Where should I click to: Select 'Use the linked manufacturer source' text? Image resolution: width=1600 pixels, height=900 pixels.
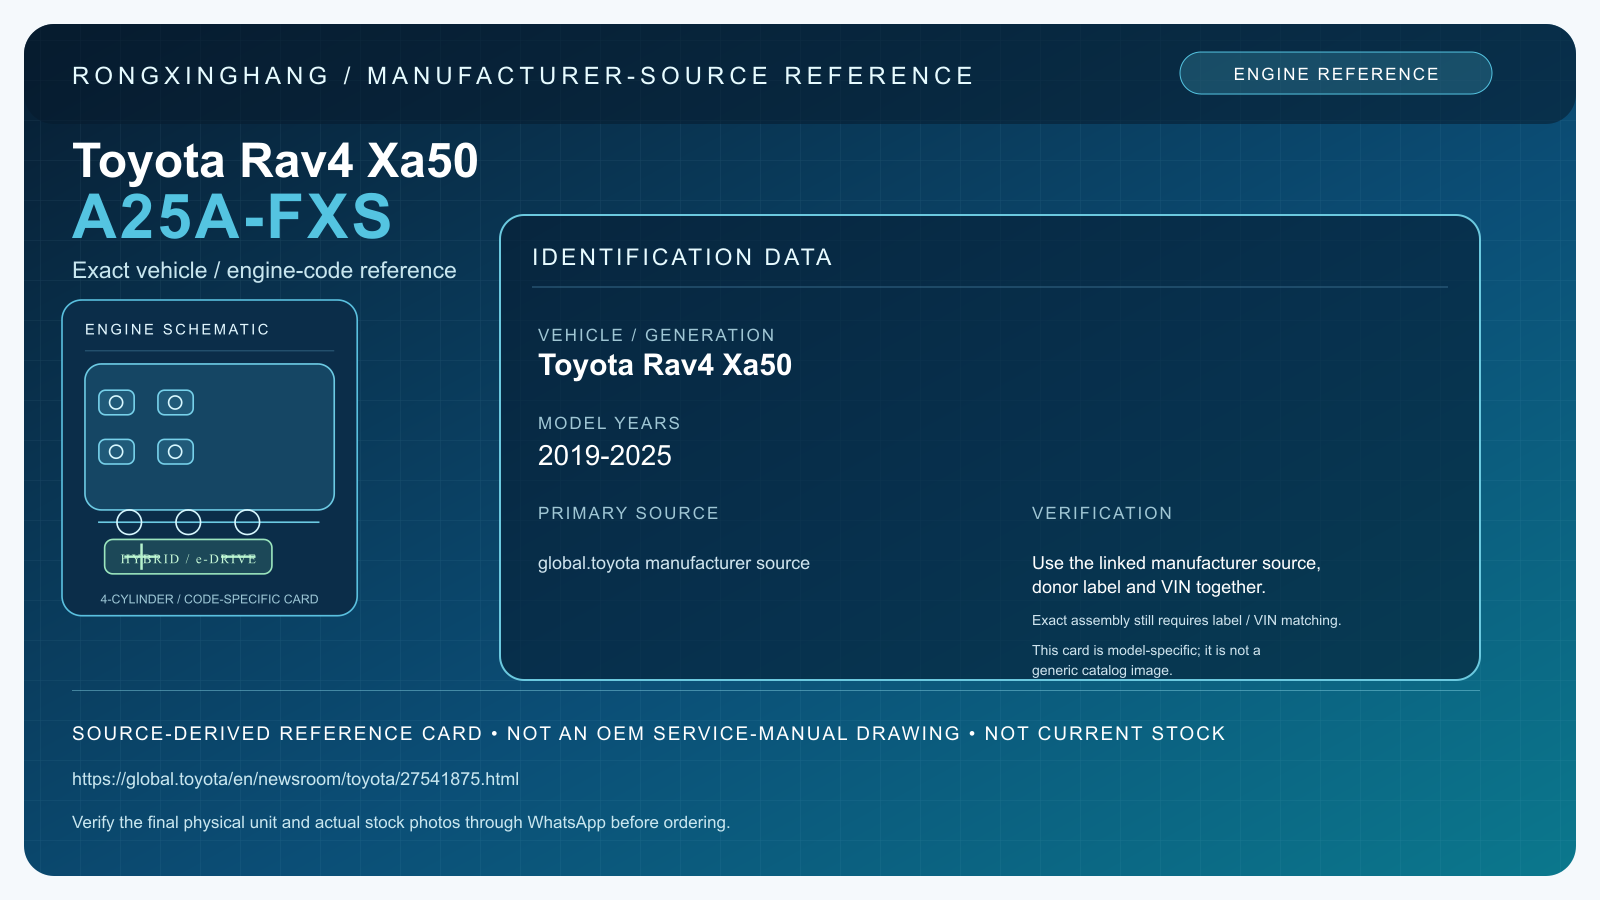(1176, 575)
